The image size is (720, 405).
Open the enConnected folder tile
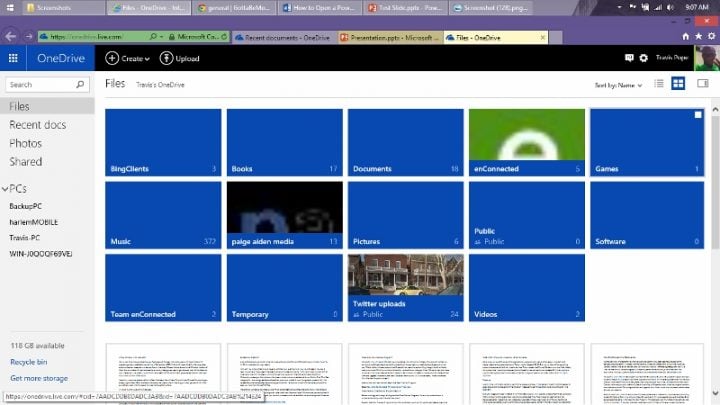pyautogui.click(x=527, y=142)
